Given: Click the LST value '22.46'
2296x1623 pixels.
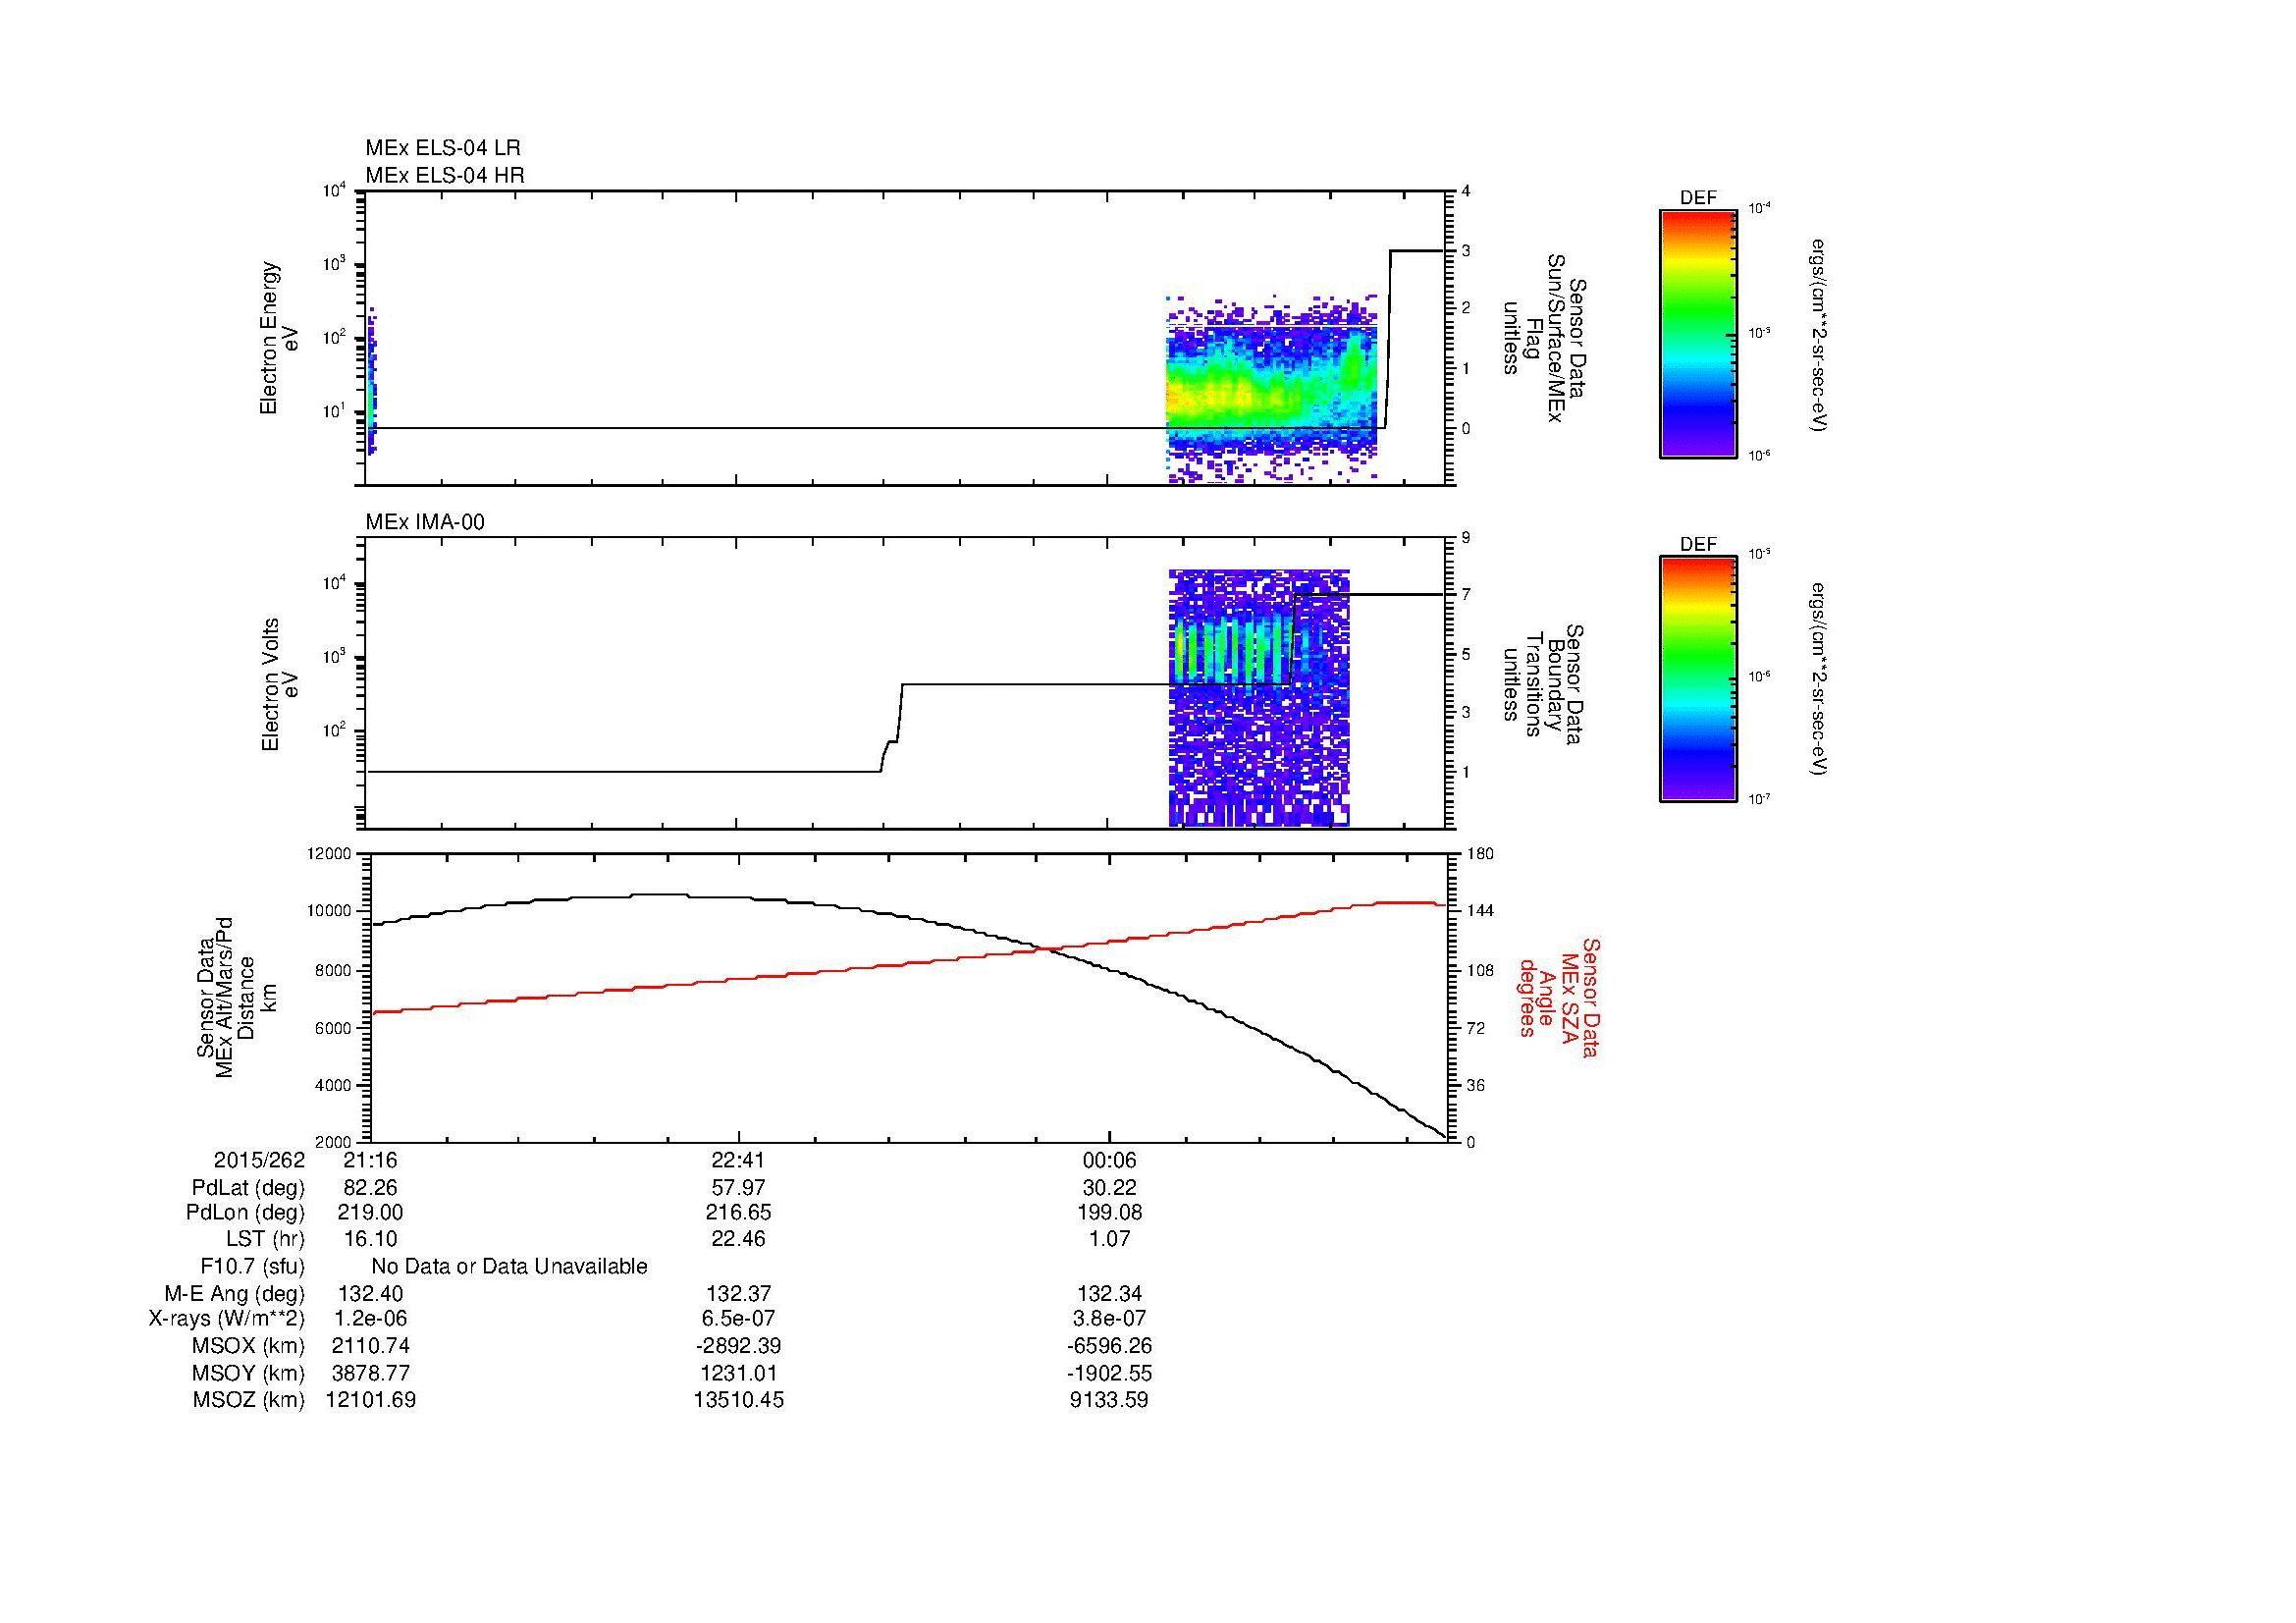Looking at the screenshot, I should coord(738,1239).
